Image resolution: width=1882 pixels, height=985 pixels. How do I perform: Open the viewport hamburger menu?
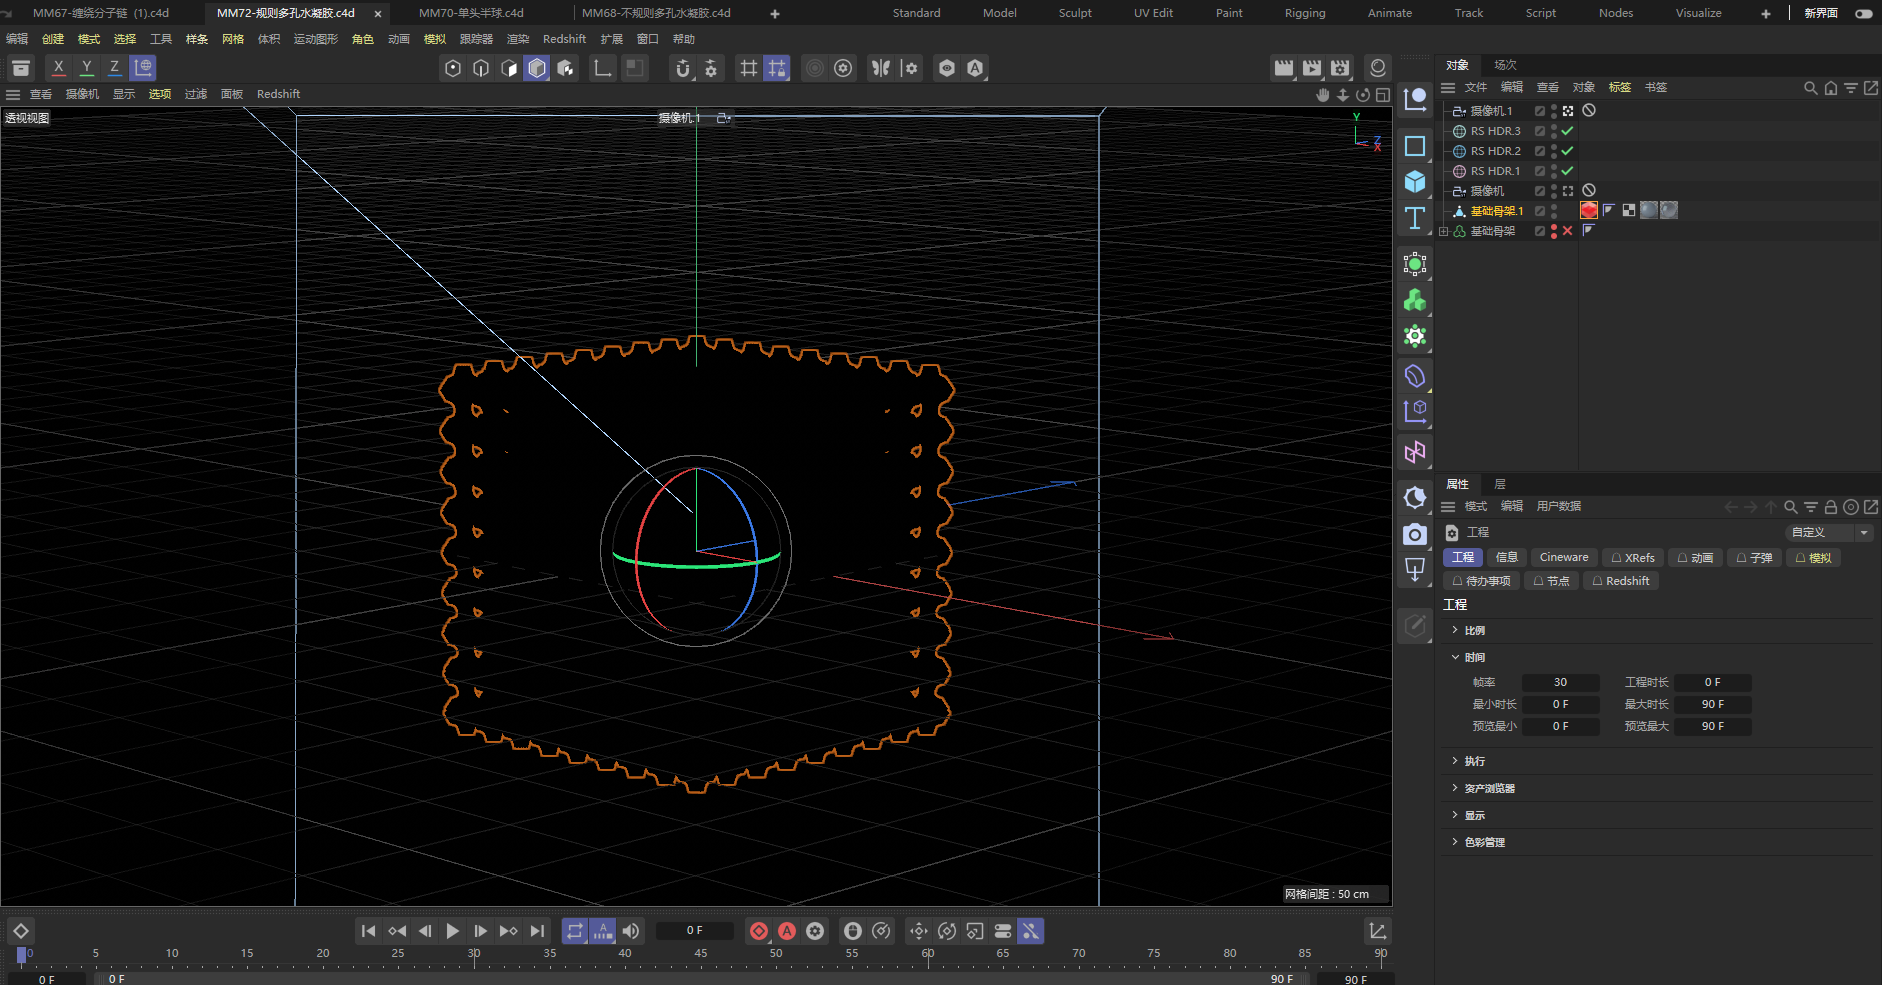(13, 94)
